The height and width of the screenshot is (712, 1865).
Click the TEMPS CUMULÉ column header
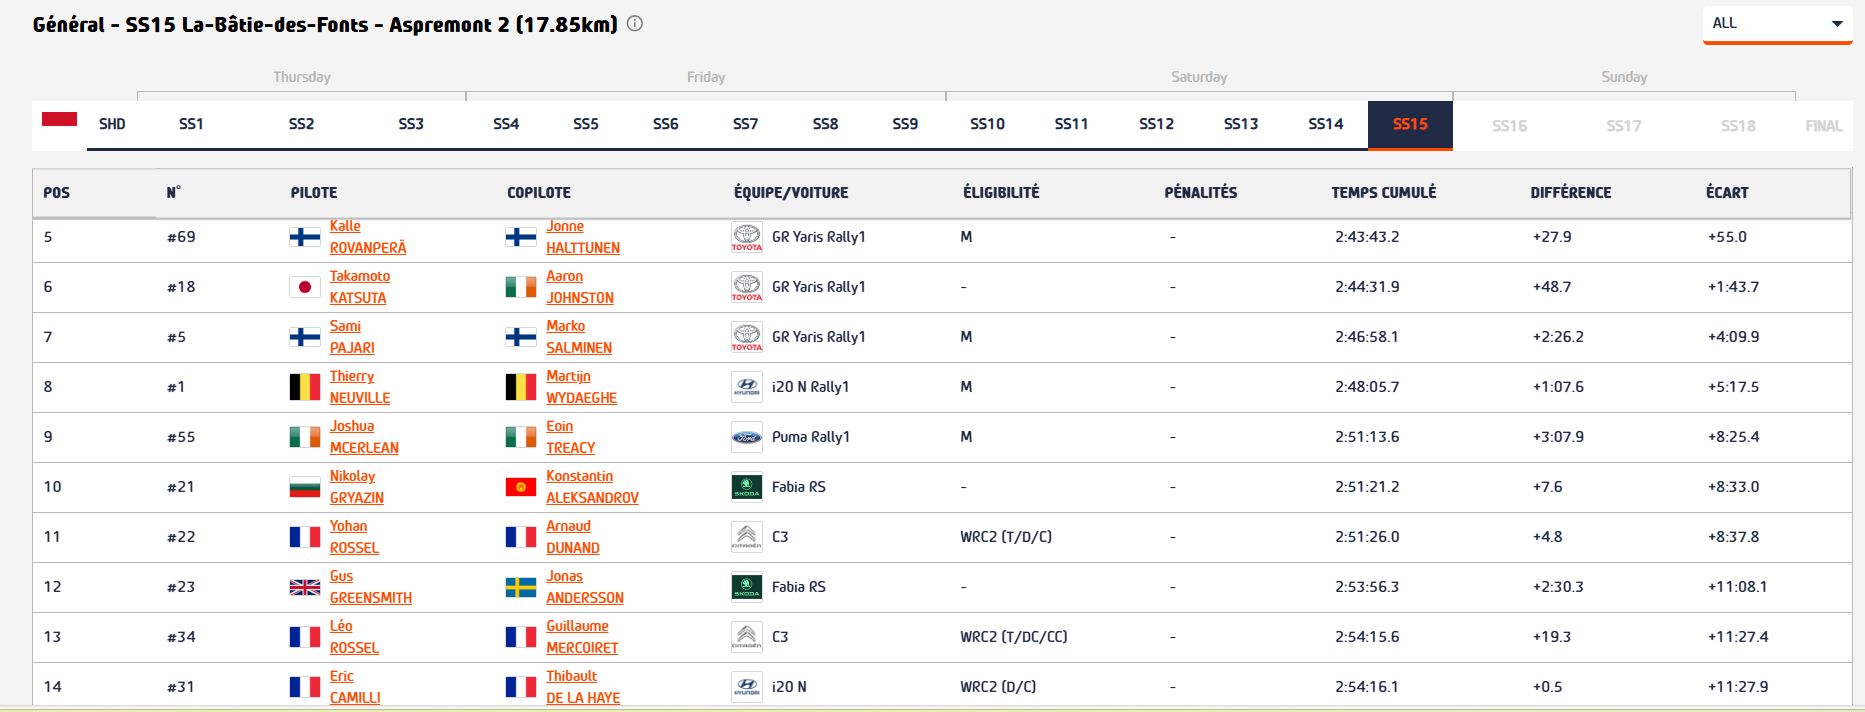[x=1383, y=193]
